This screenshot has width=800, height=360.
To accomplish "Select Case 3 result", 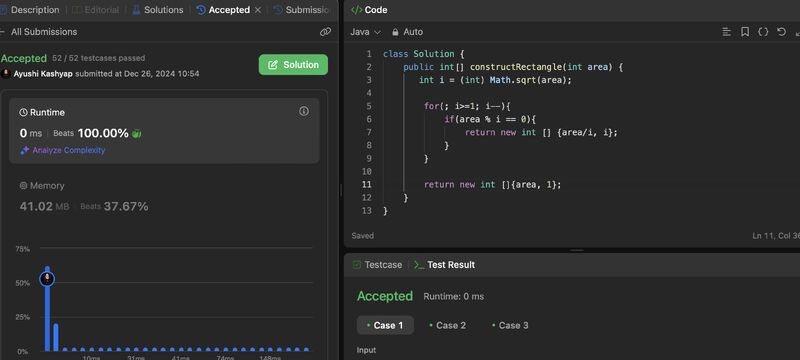I will pyautogui.click(x=510, y=325).
